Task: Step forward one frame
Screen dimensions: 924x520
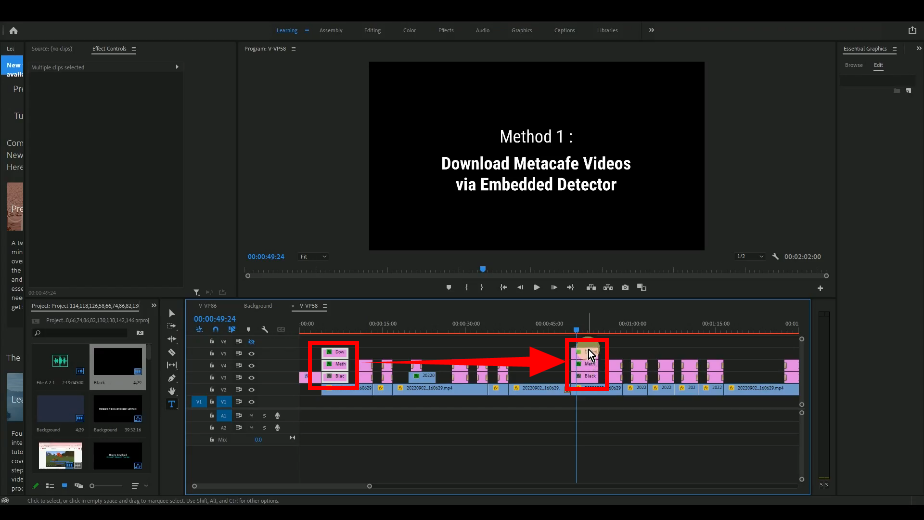Action: coord(553,288)
